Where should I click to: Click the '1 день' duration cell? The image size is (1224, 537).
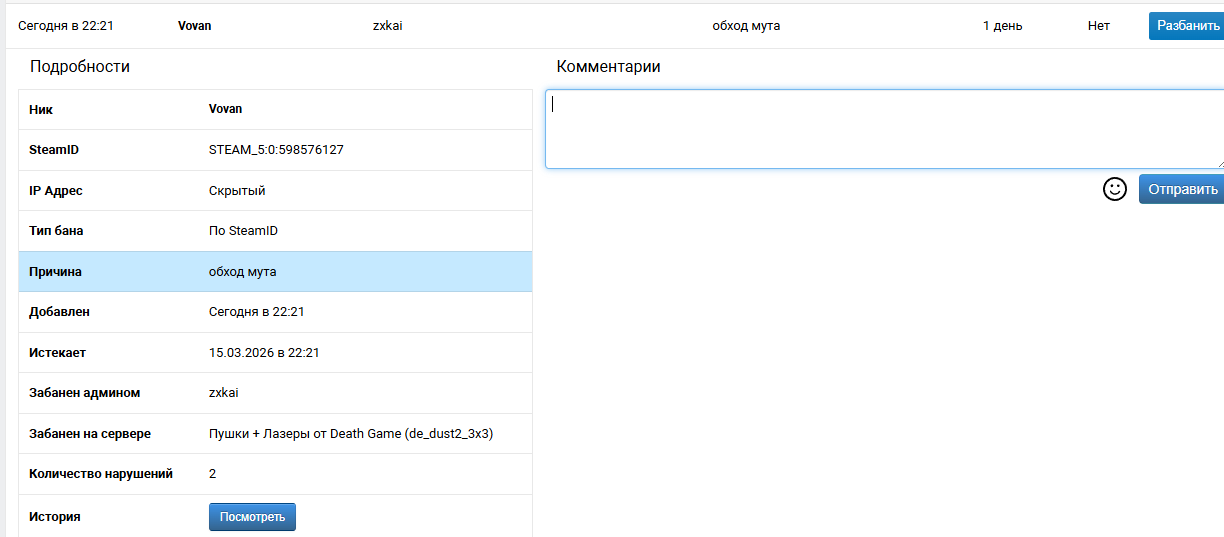click(1002, 26)
